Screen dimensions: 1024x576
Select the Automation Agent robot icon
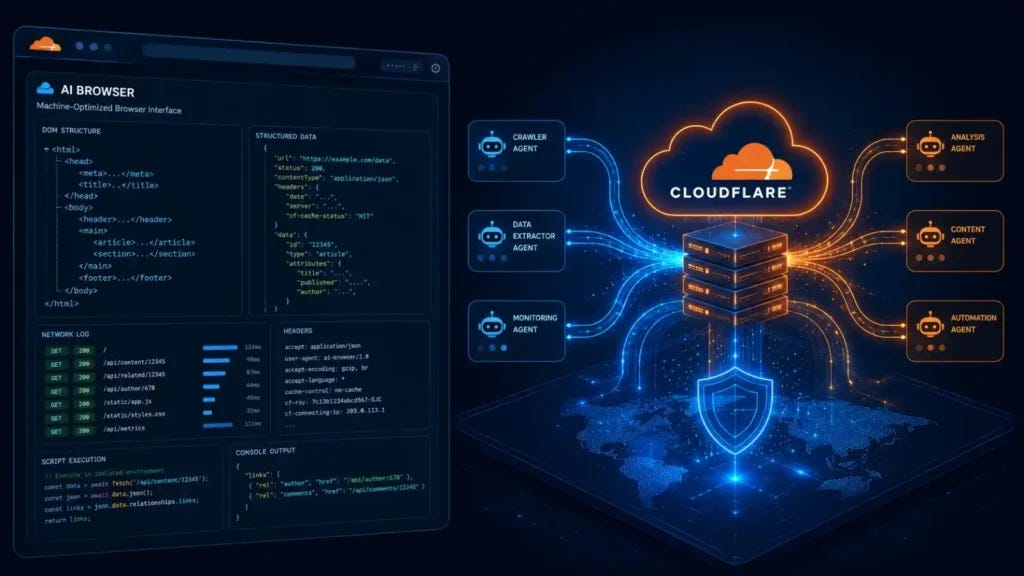[x=930, y=325]
